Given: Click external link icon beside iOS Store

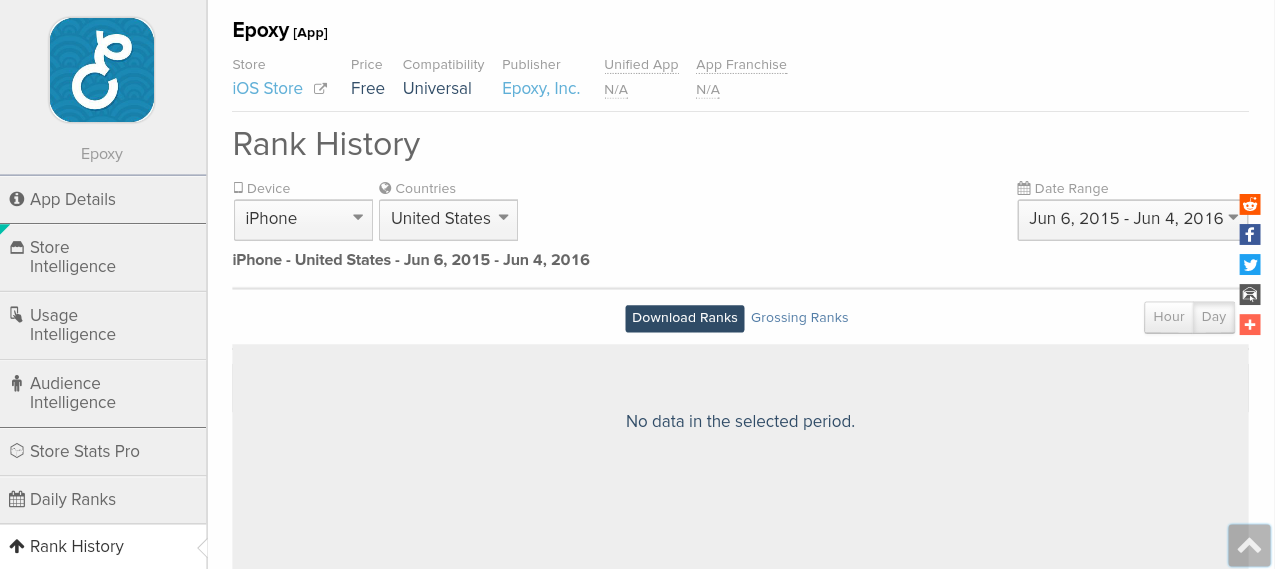Looking at the screenshot, I should (320, 89).
